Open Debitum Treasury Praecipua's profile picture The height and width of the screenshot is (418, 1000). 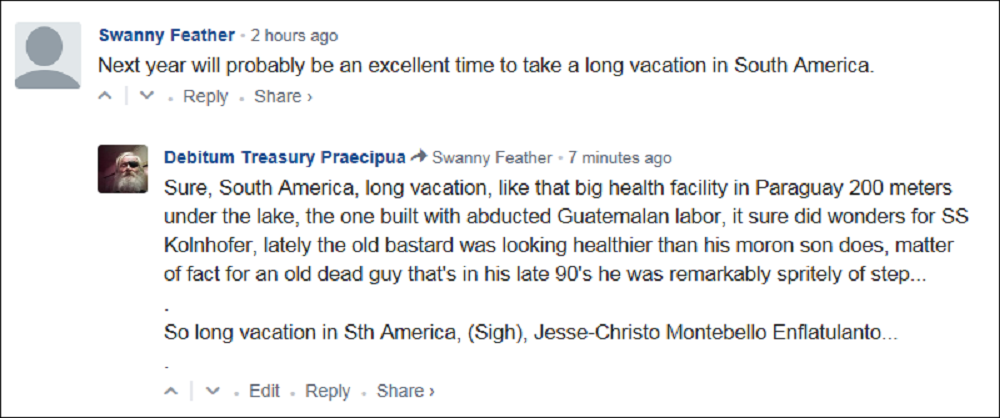(x=123, y=168)
